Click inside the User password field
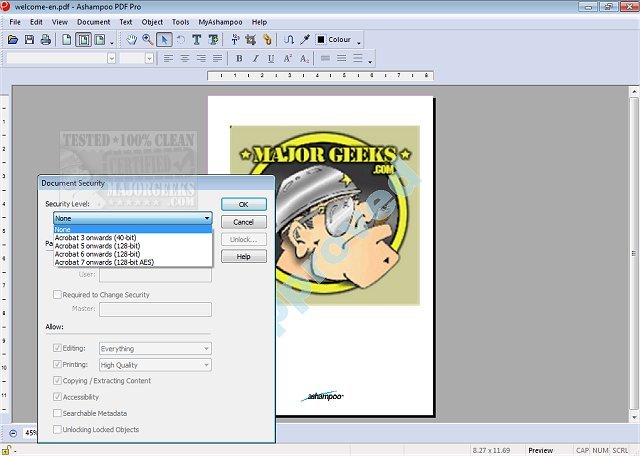Screen dimensions: 640x456 155,275
